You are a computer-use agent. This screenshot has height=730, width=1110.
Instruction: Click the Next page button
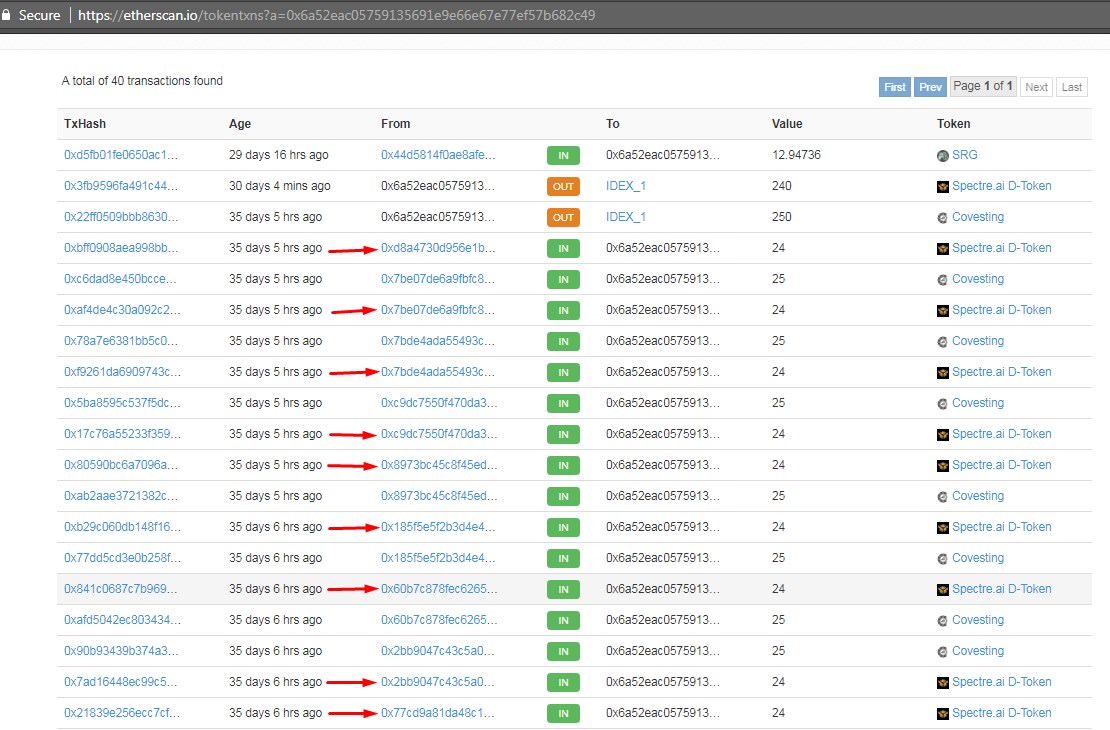[x=1036, y=87]
